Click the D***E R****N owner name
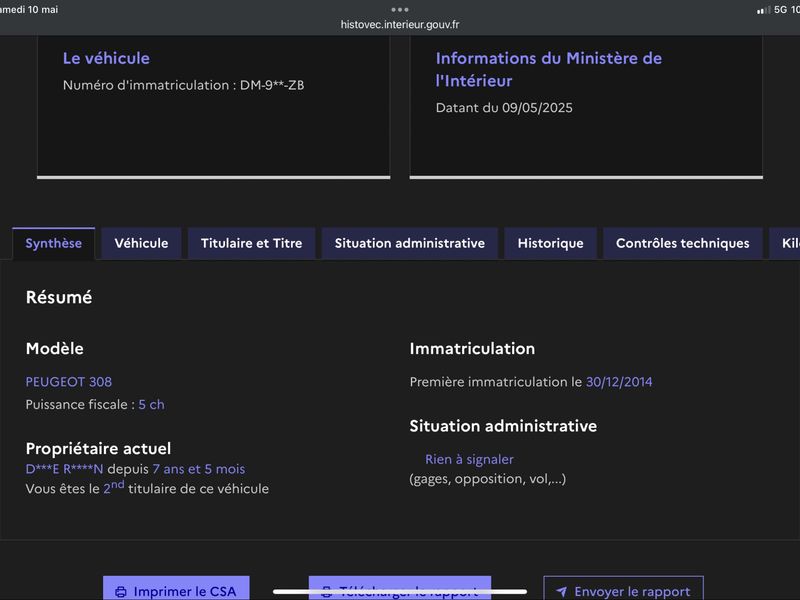The height and width of the screenshot is (600, 800). coord(64,469)
